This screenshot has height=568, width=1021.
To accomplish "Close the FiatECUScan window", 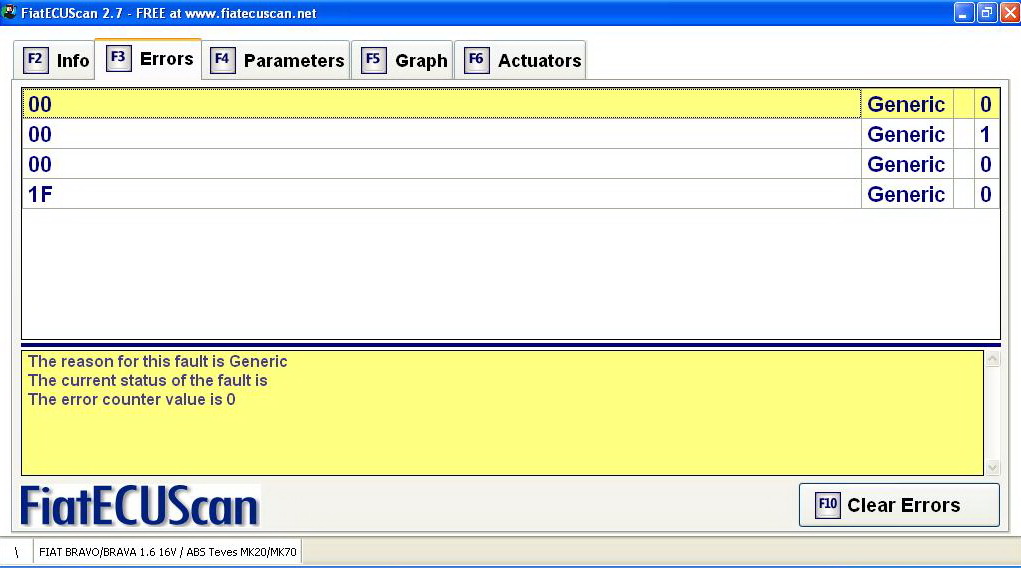I will pyautogui.click(x=1010, y=12).
